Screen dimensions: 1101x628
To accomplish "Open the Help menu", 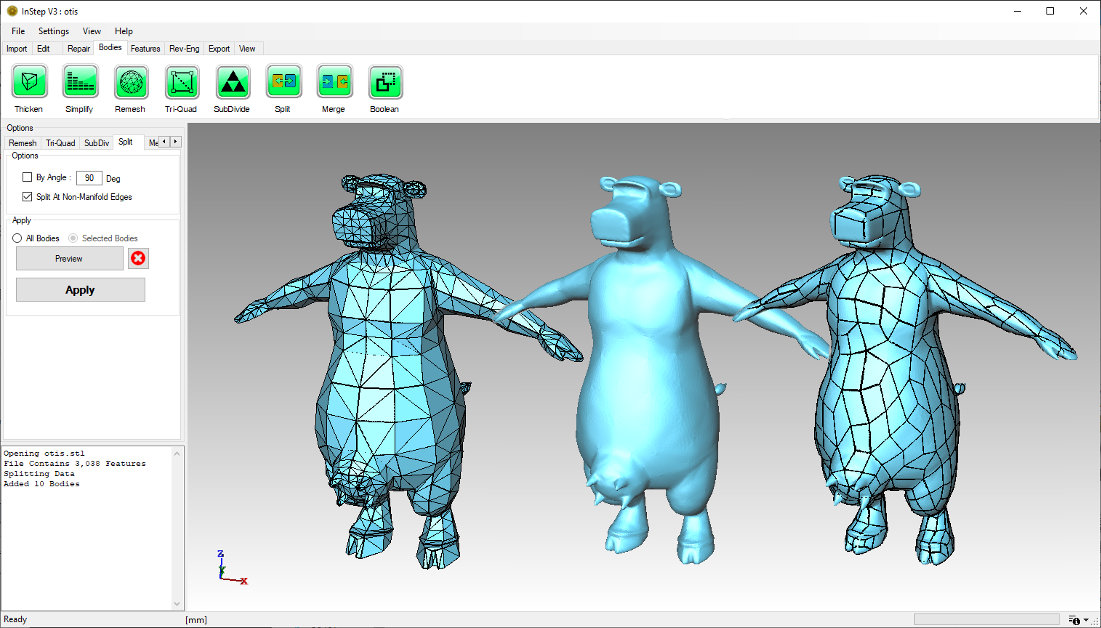I will (124, 31).
